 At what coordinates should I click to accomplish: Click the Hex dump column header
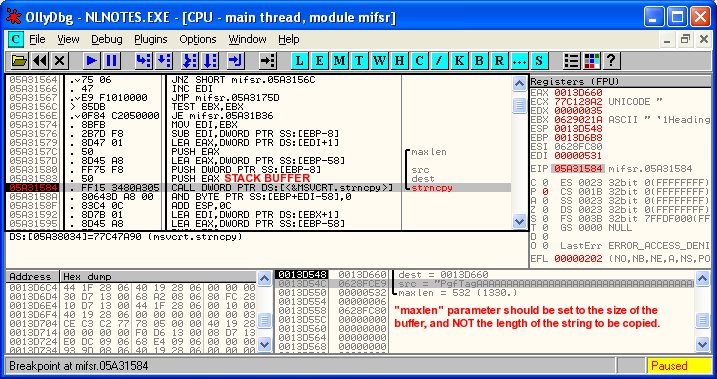[158, 277]
